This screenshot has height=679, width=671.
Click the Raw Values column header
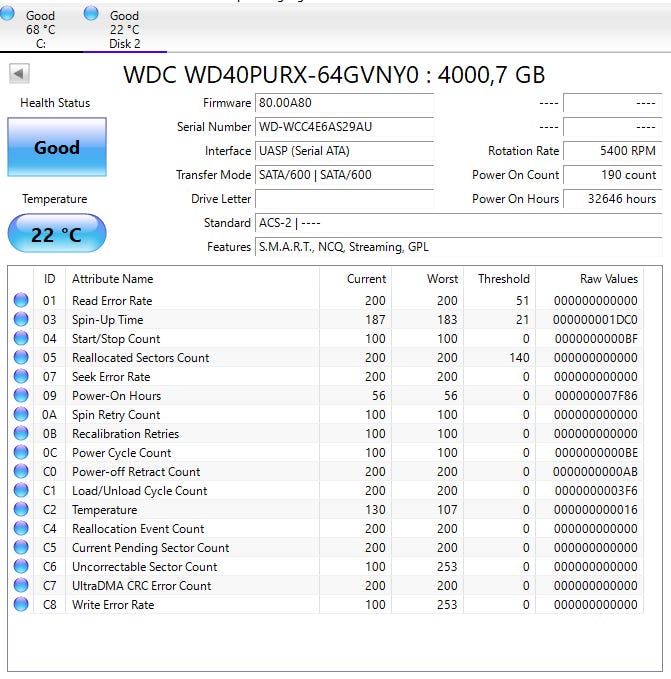(x=608, y=279)
